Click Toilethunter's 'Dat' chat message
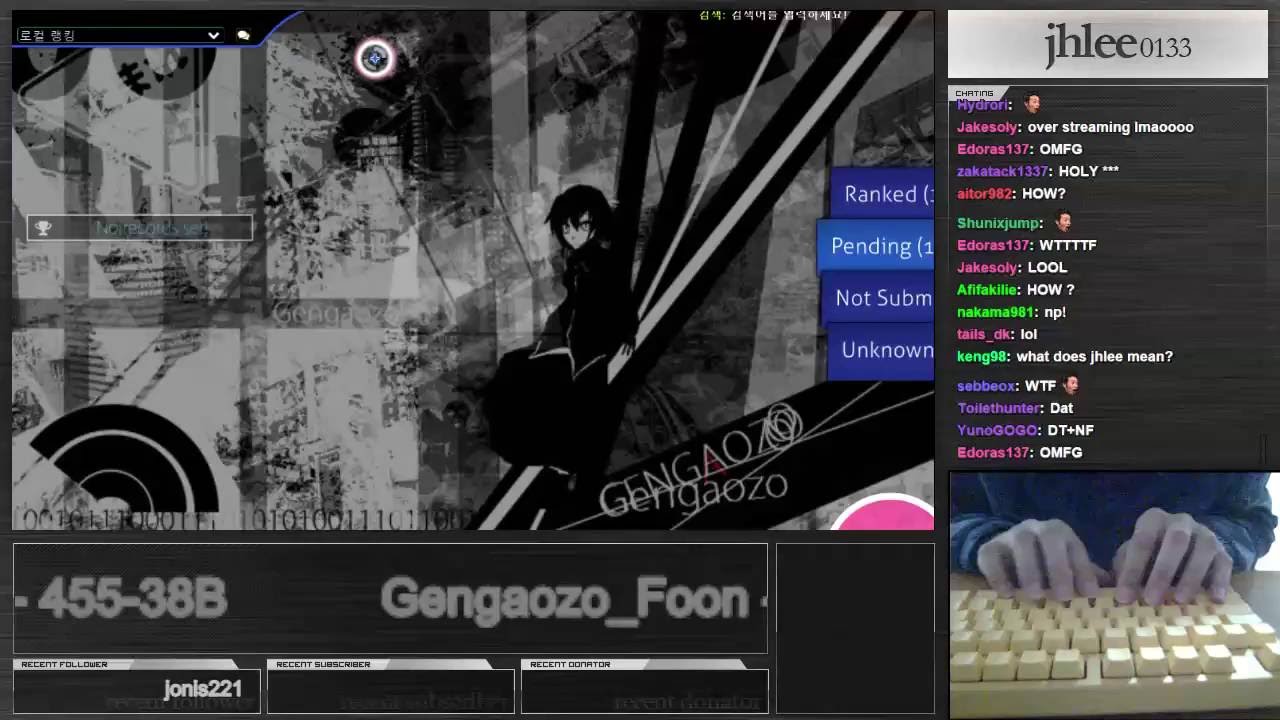This screenshot has height=720, width=1280. point(1062,408)
